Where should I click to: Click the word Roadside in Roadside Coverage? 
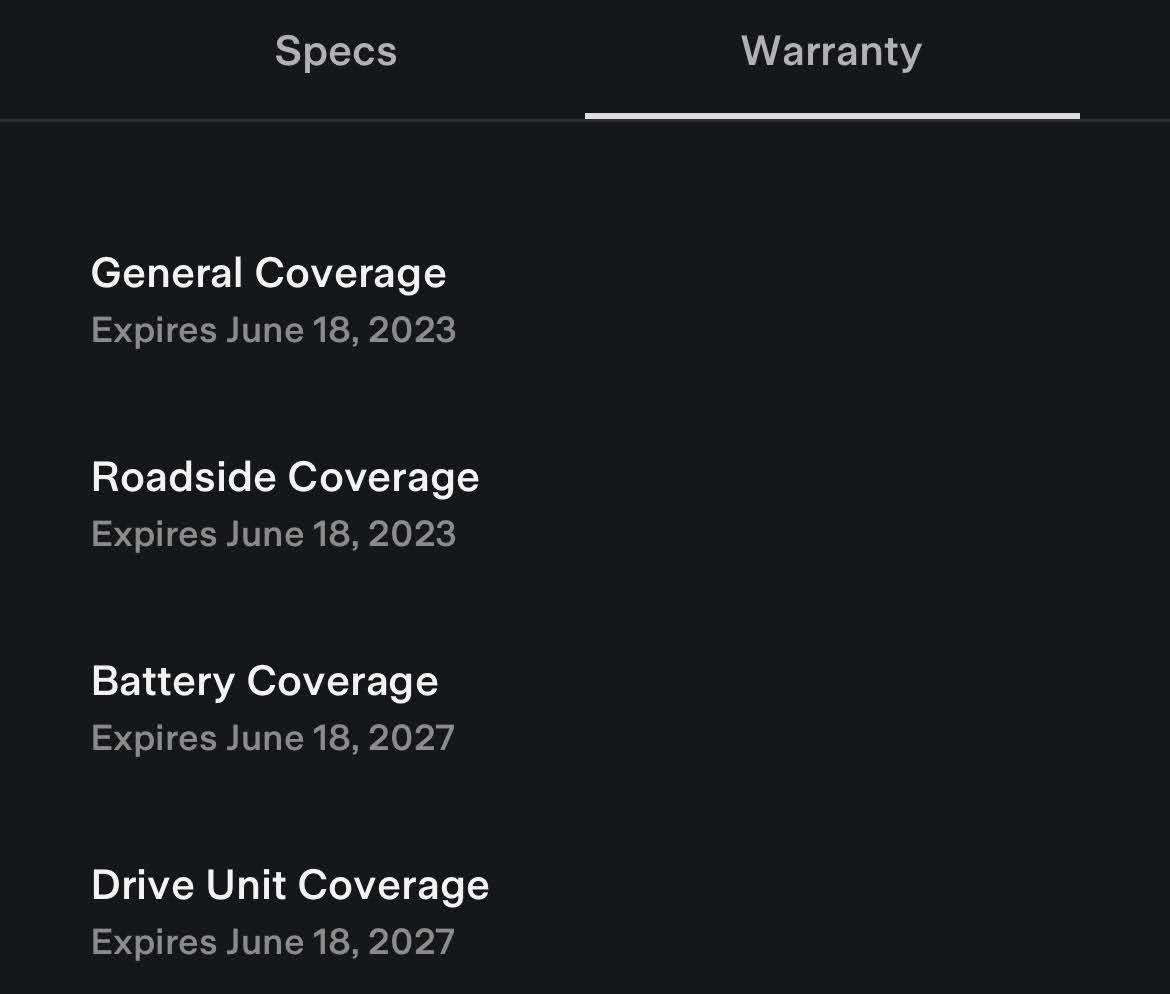[183, 477]
